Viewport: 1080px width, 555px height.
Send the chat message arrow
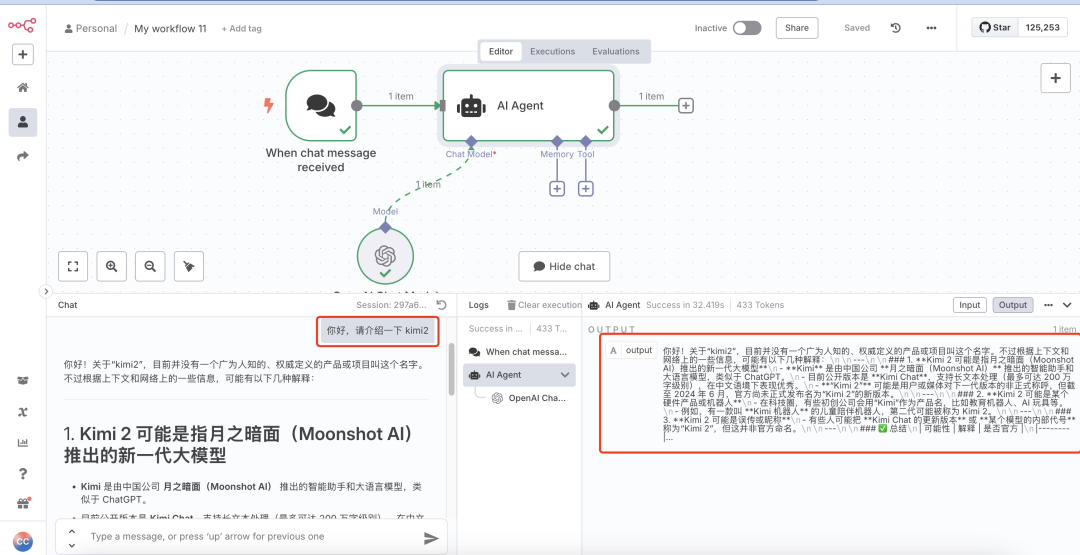(x=431, y=538)
